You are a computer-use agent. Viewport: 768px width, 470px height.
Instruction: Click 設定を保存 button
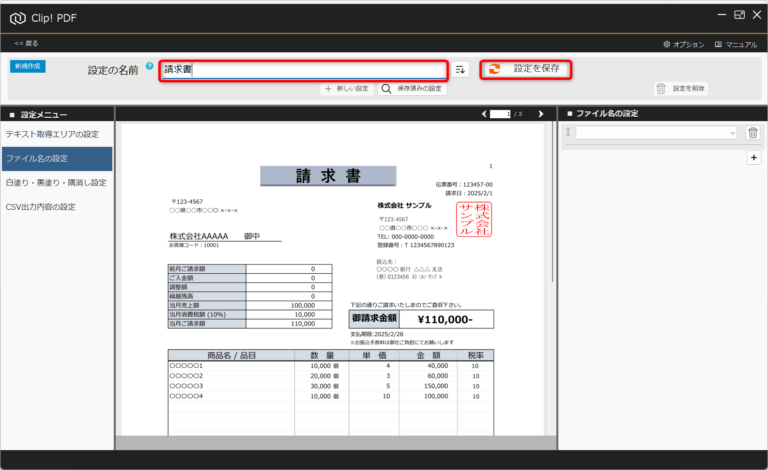(x=527, y=69)
